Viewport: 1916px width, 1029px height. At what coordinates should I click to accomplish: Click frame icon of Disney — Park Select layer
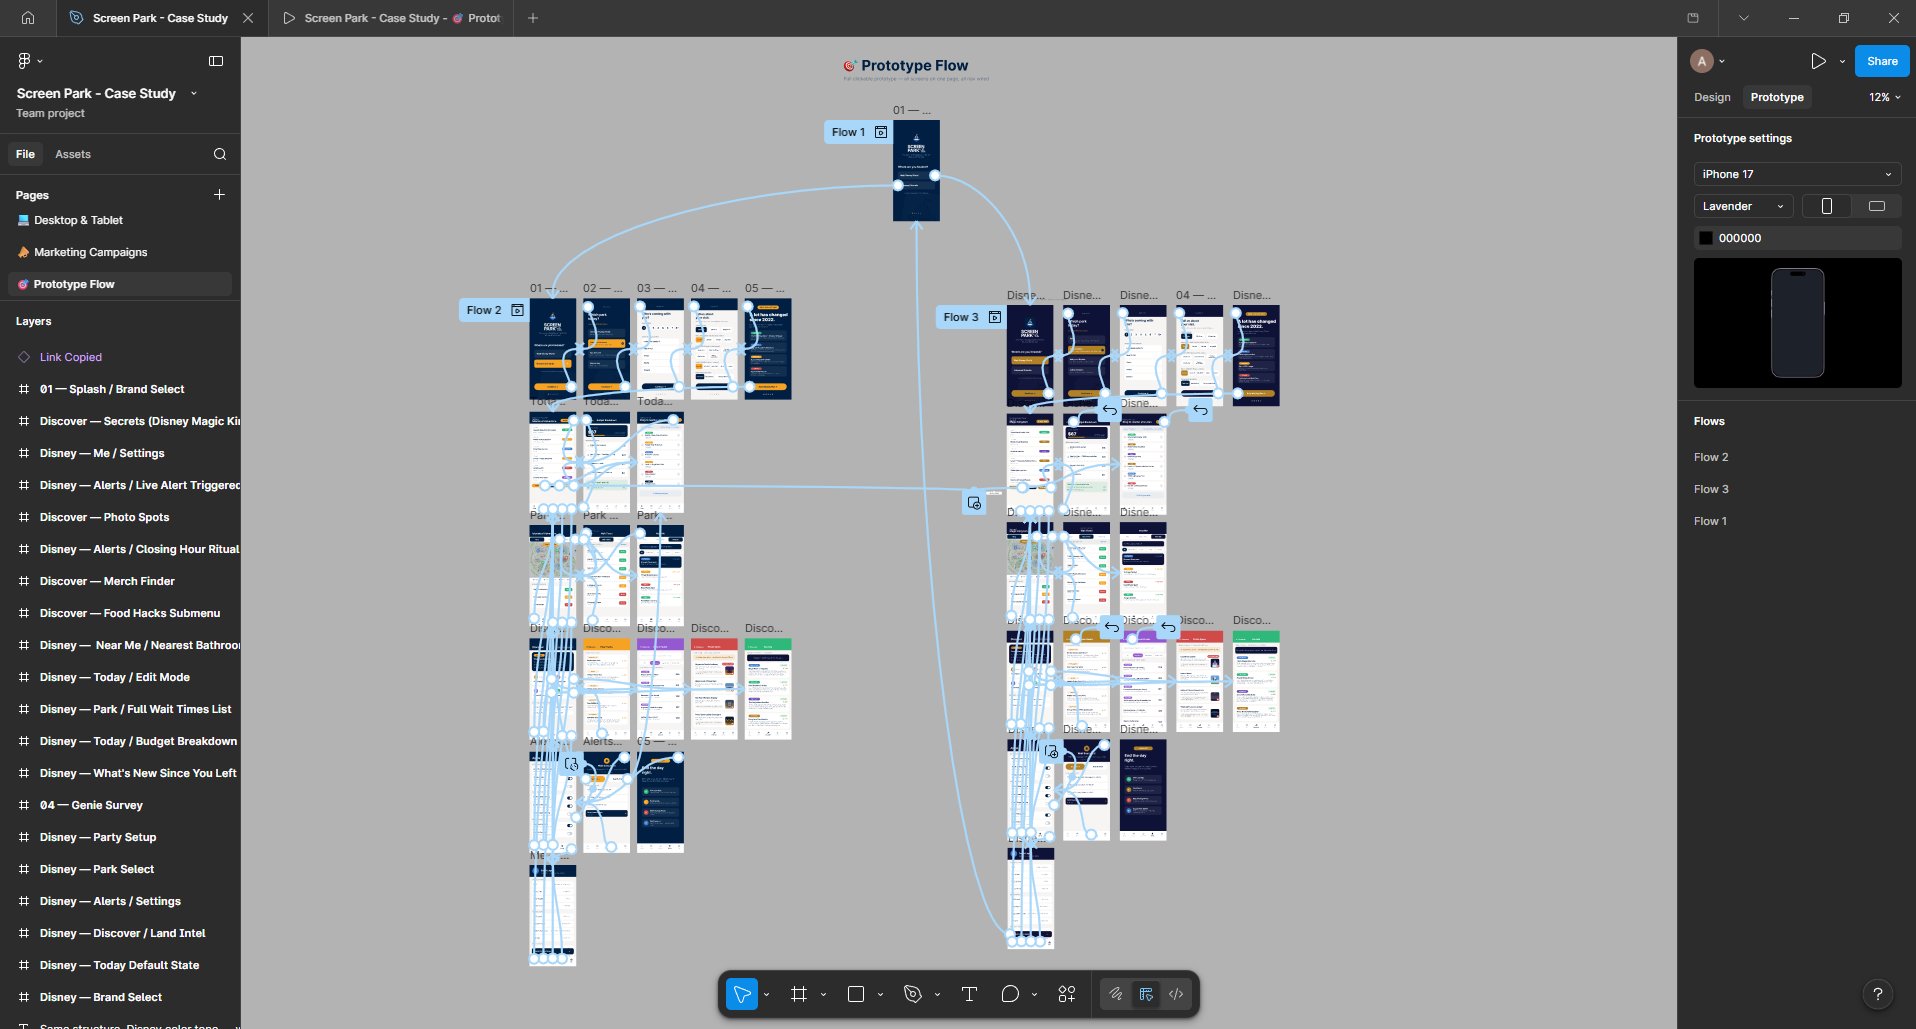[24, 869]
